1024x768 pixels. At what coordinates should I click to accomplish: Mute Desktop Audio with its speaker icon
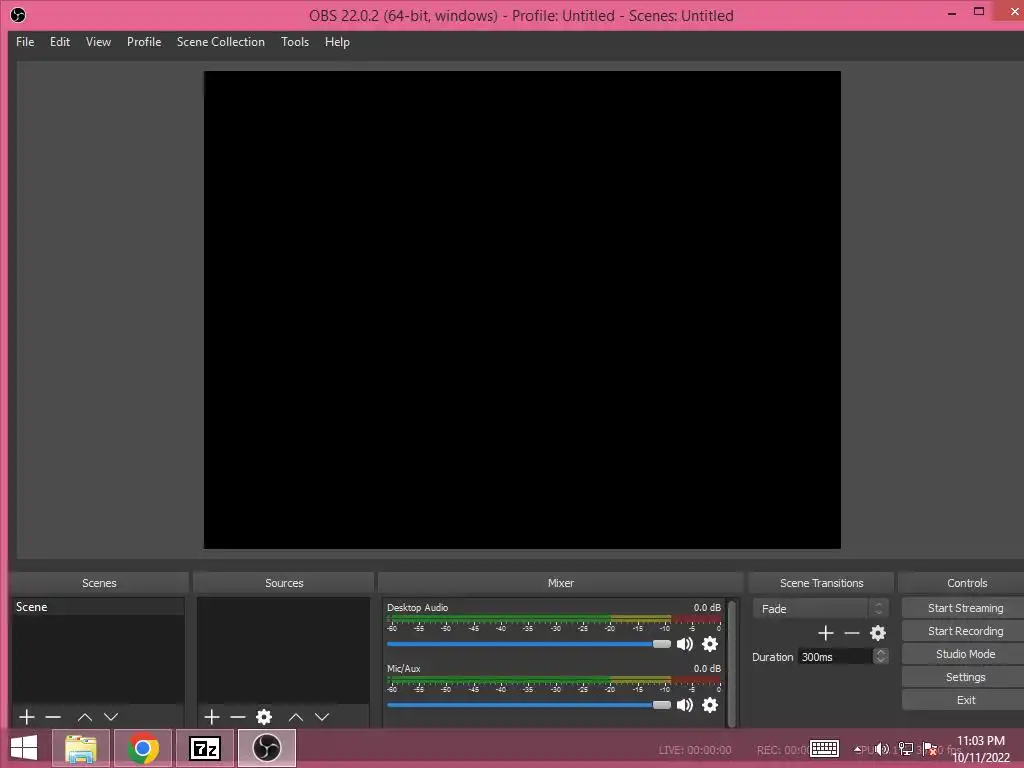[684, 645]
